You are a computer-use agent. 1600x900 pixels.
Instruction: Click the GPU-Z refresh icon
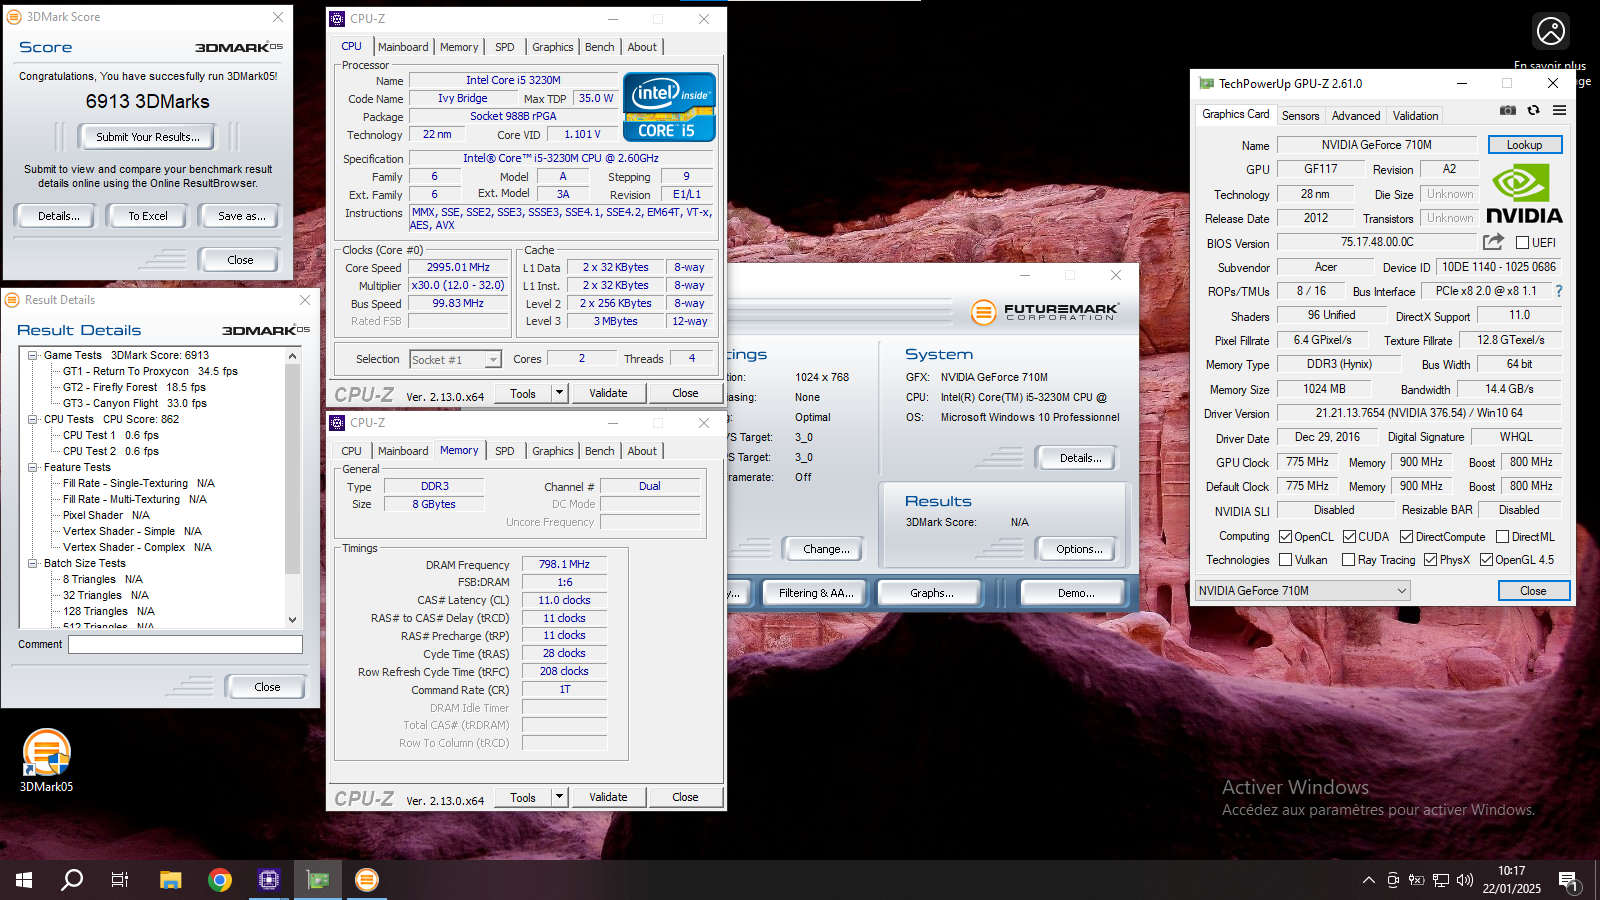[x=1533, y=111]
